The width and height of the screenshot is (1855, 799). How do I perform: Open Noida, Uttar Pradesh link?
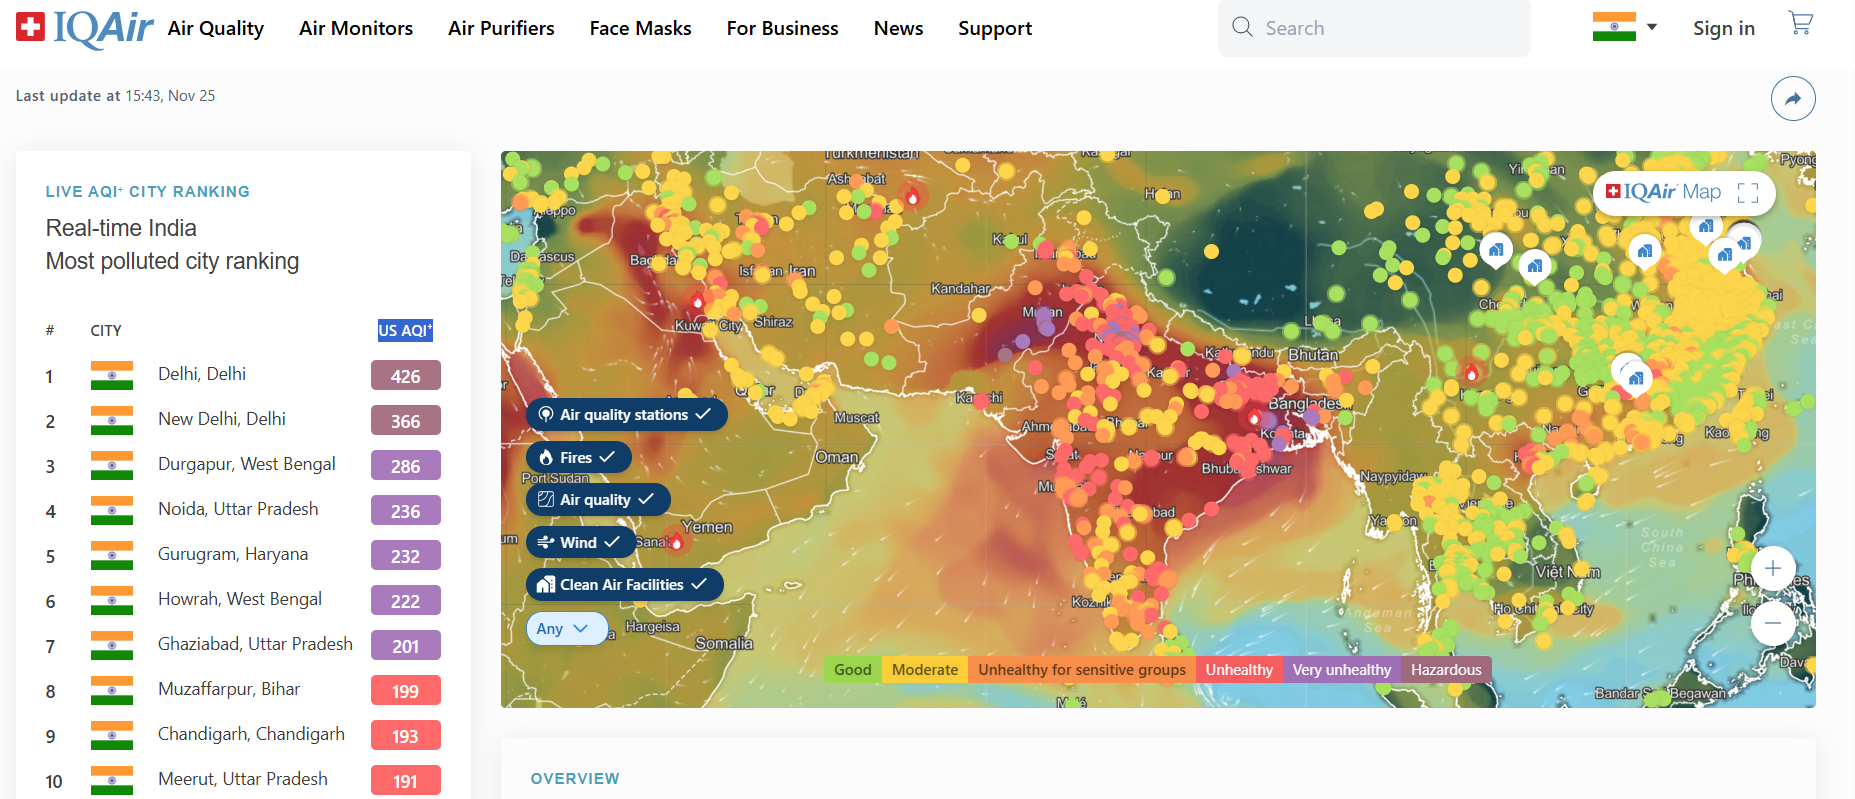tap(238, 509)
